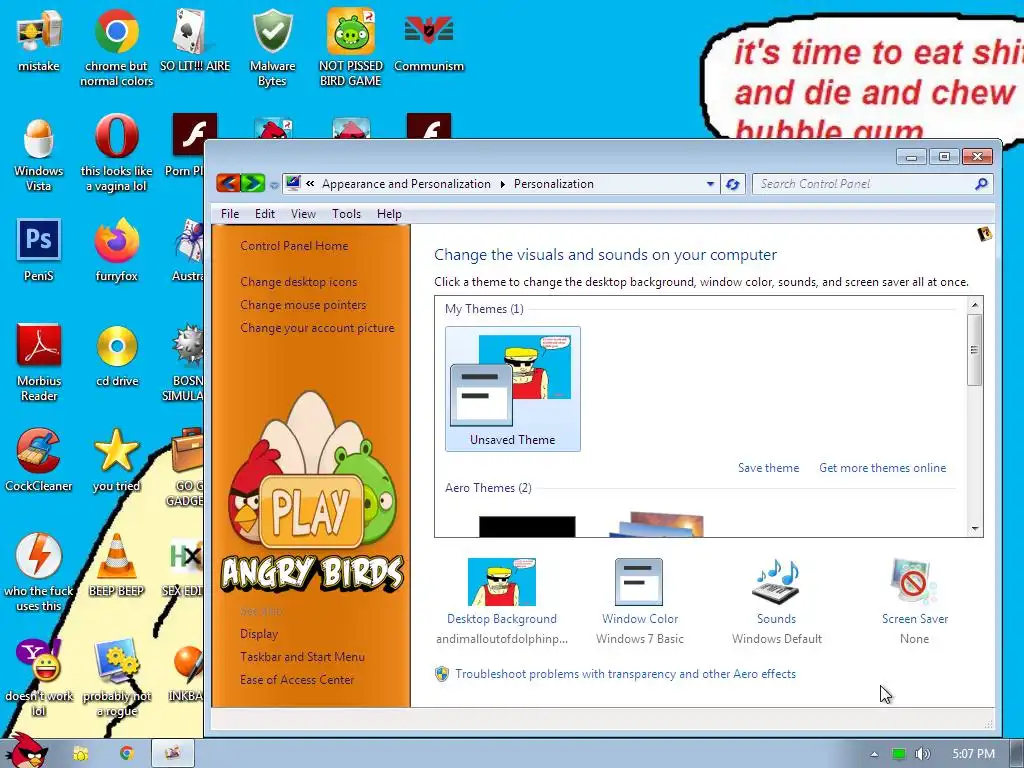Open the 'probably not a rogue' icon
1024x768 pixels.
pyautogui.click(x=116, y=677)
